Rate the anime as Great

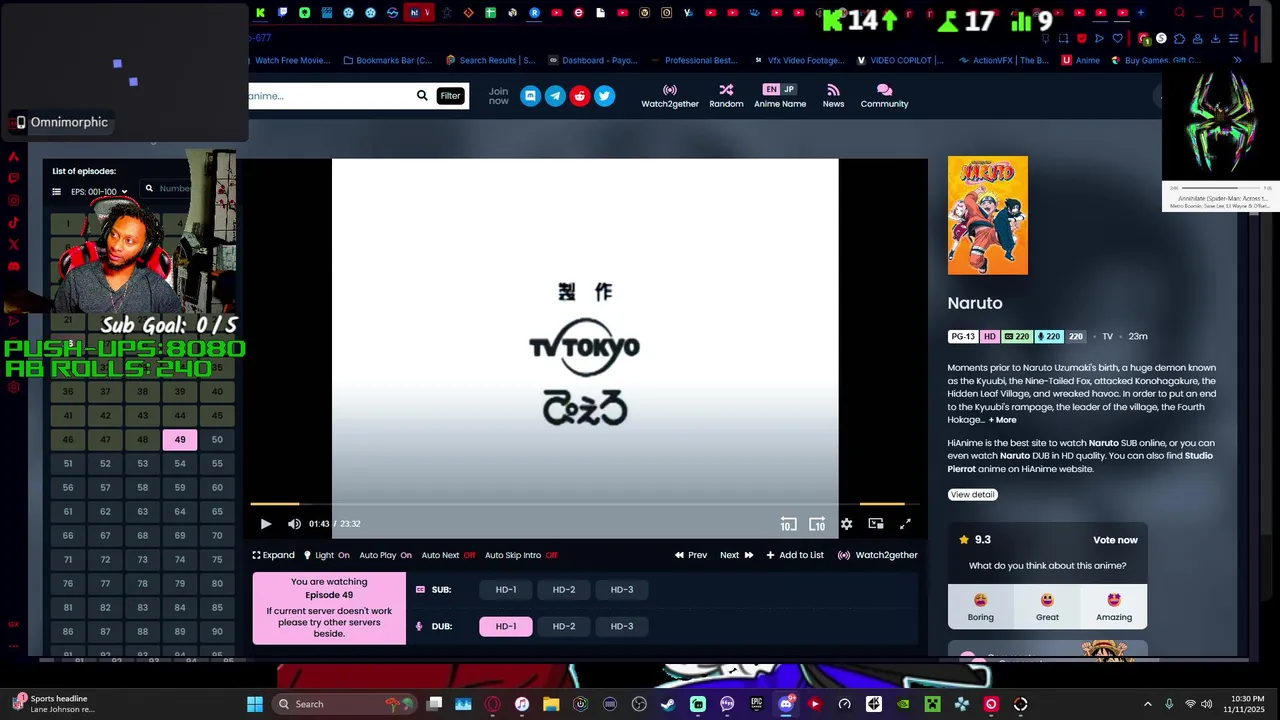point(1047,606)
